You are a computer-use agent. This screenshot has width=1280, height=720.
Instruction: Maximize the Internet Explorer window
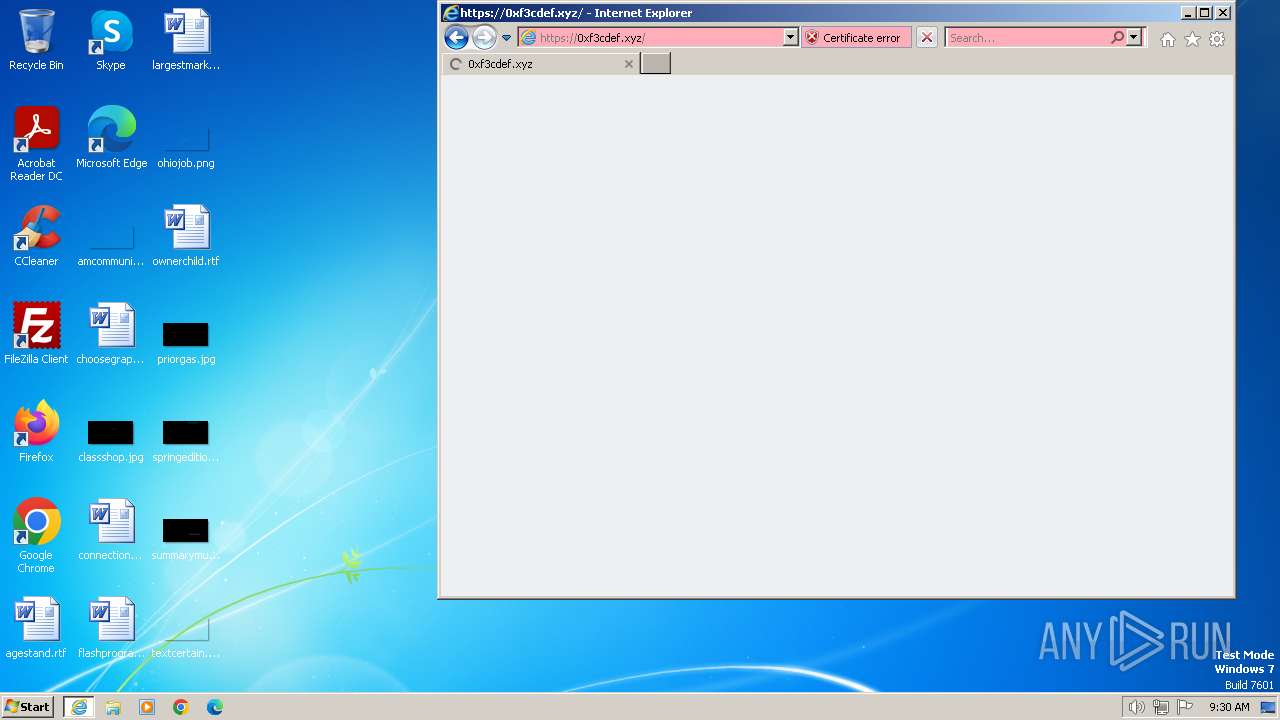click(1205, 13)
